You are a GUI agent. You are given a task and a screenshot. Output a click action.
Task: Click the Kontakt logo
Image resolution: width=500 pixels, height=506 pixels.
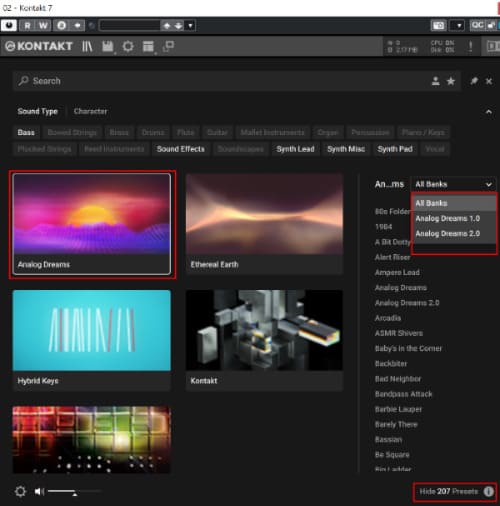click(39, 46)
